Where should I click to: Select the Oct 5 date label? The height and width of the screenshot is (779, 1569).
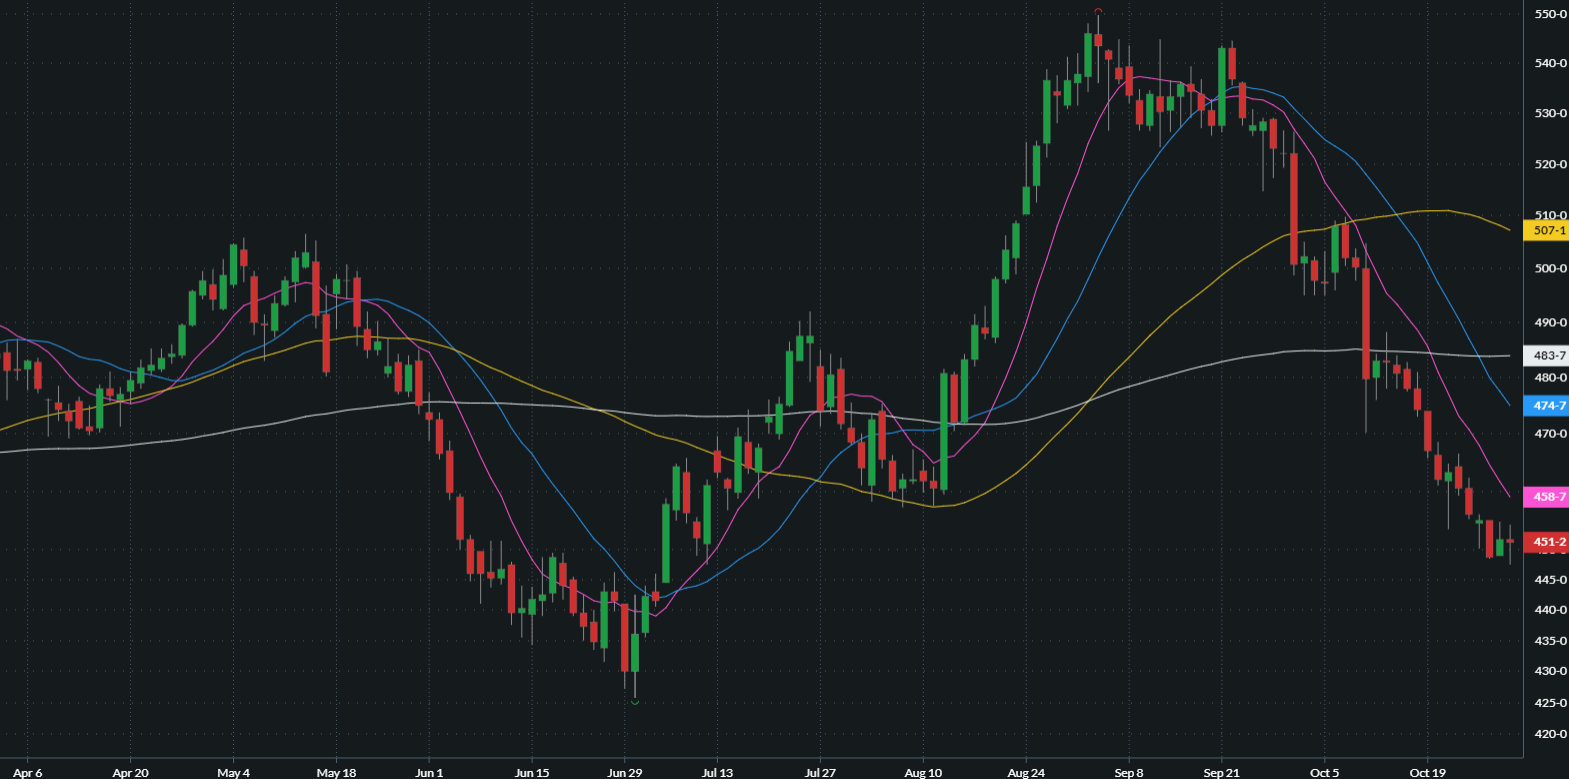[x=1324, y=772]
